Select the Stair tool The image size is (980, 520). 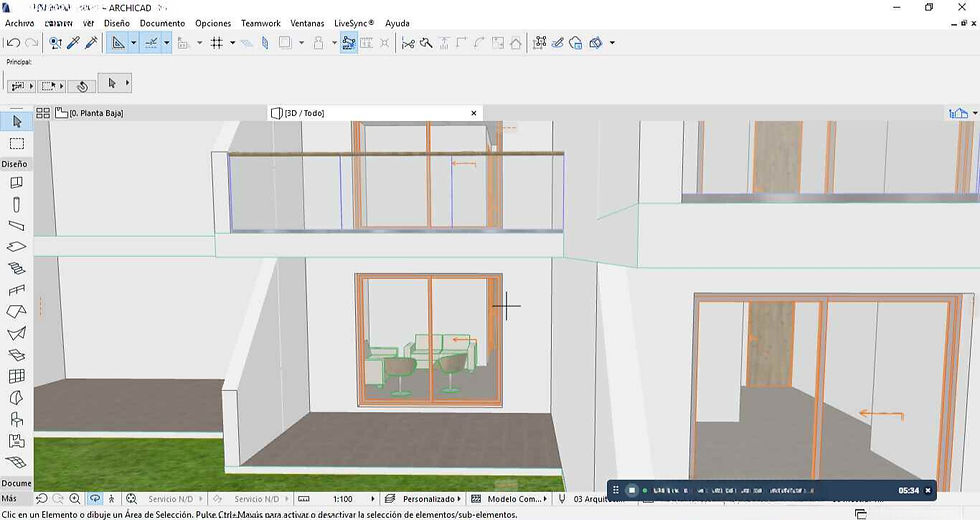(16, 268)
